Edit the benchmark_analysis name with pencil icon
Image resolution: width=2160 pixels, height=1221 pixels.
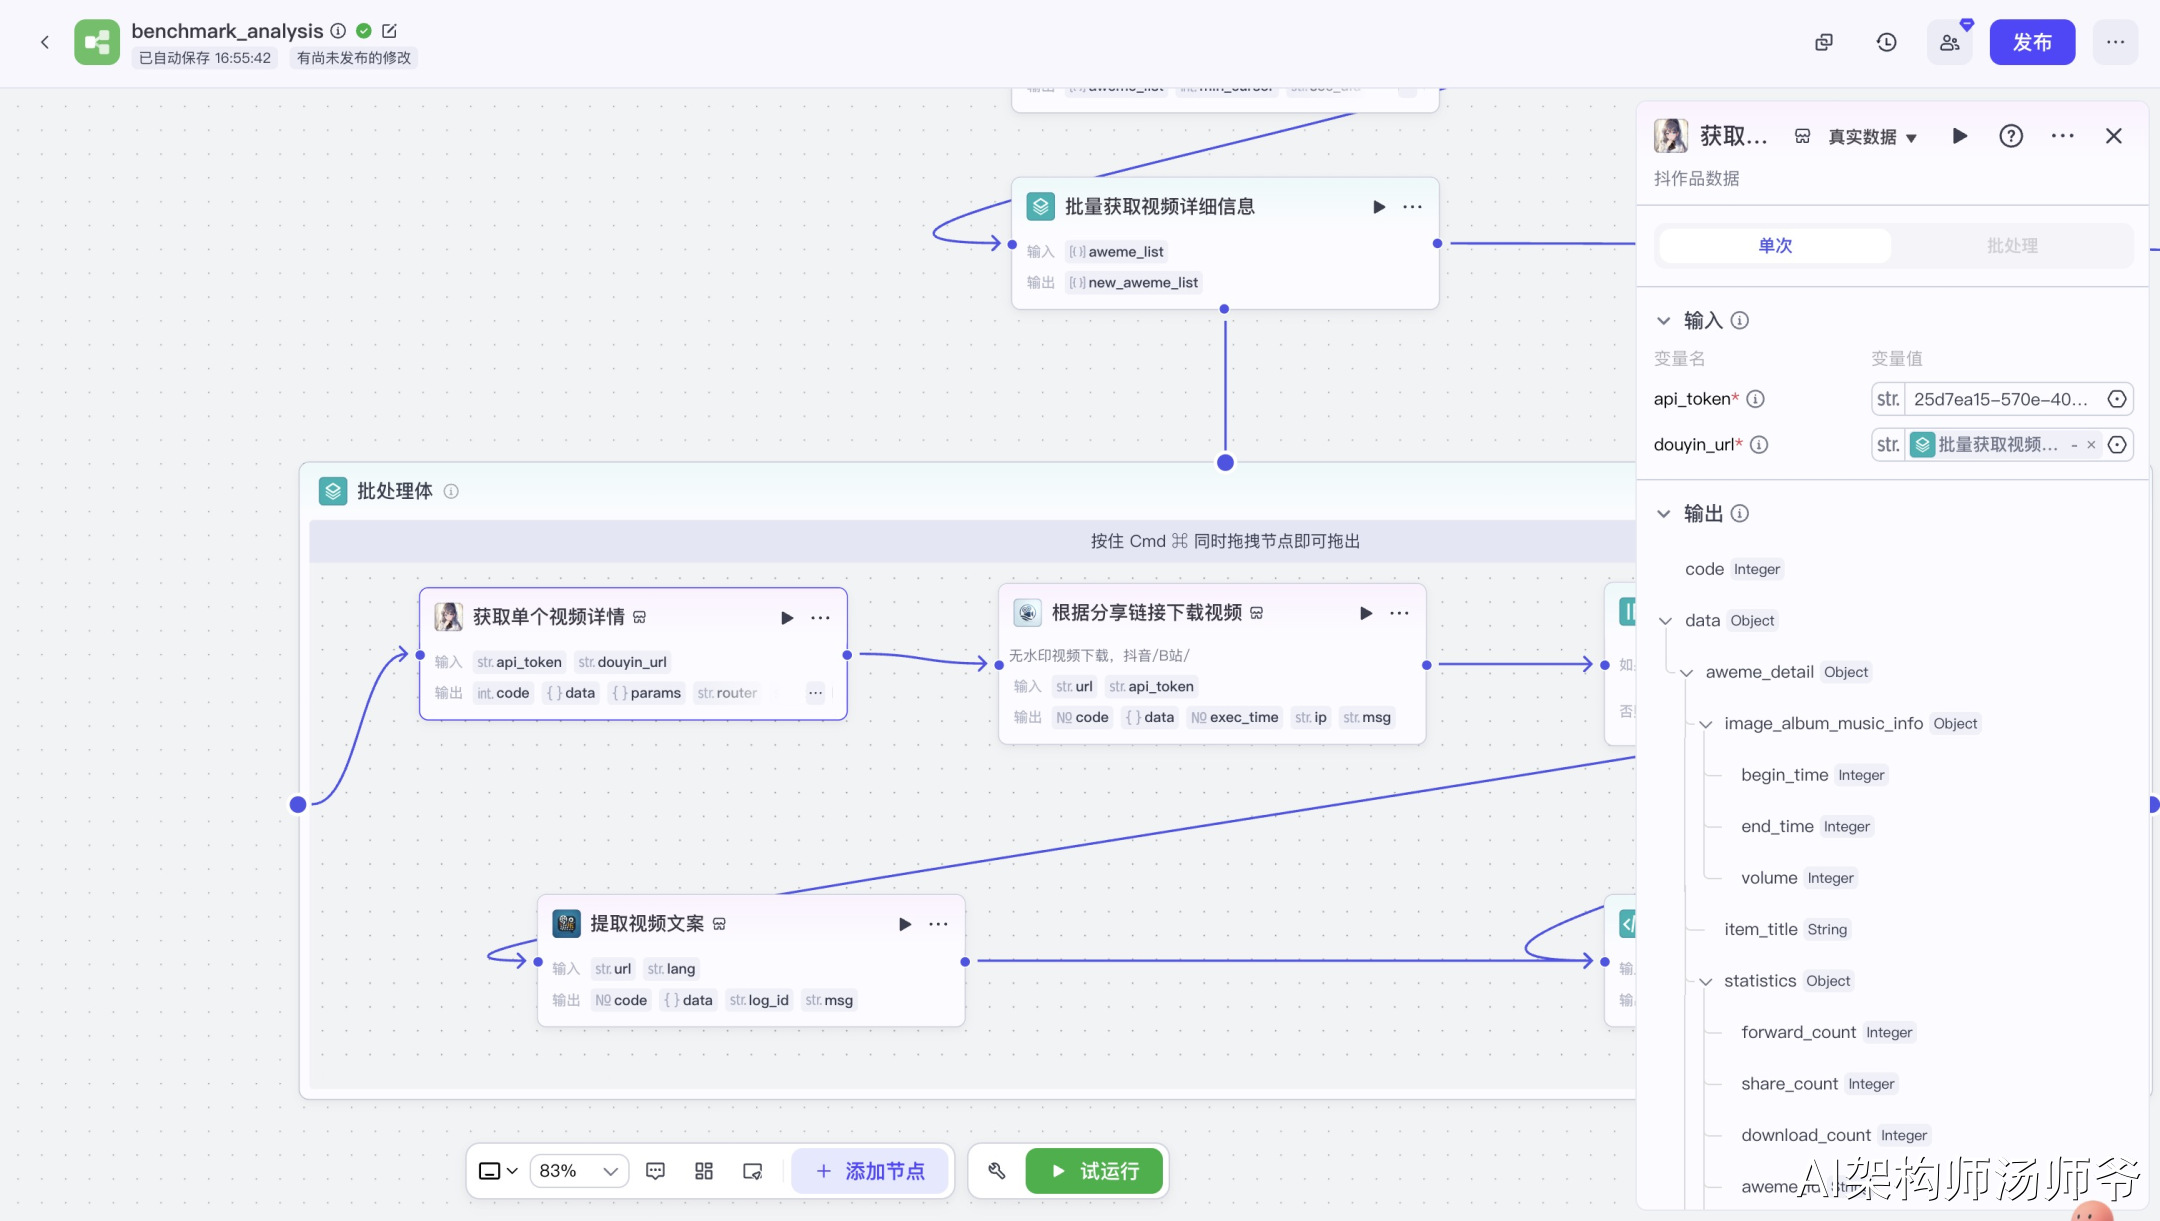click(389, 31)
